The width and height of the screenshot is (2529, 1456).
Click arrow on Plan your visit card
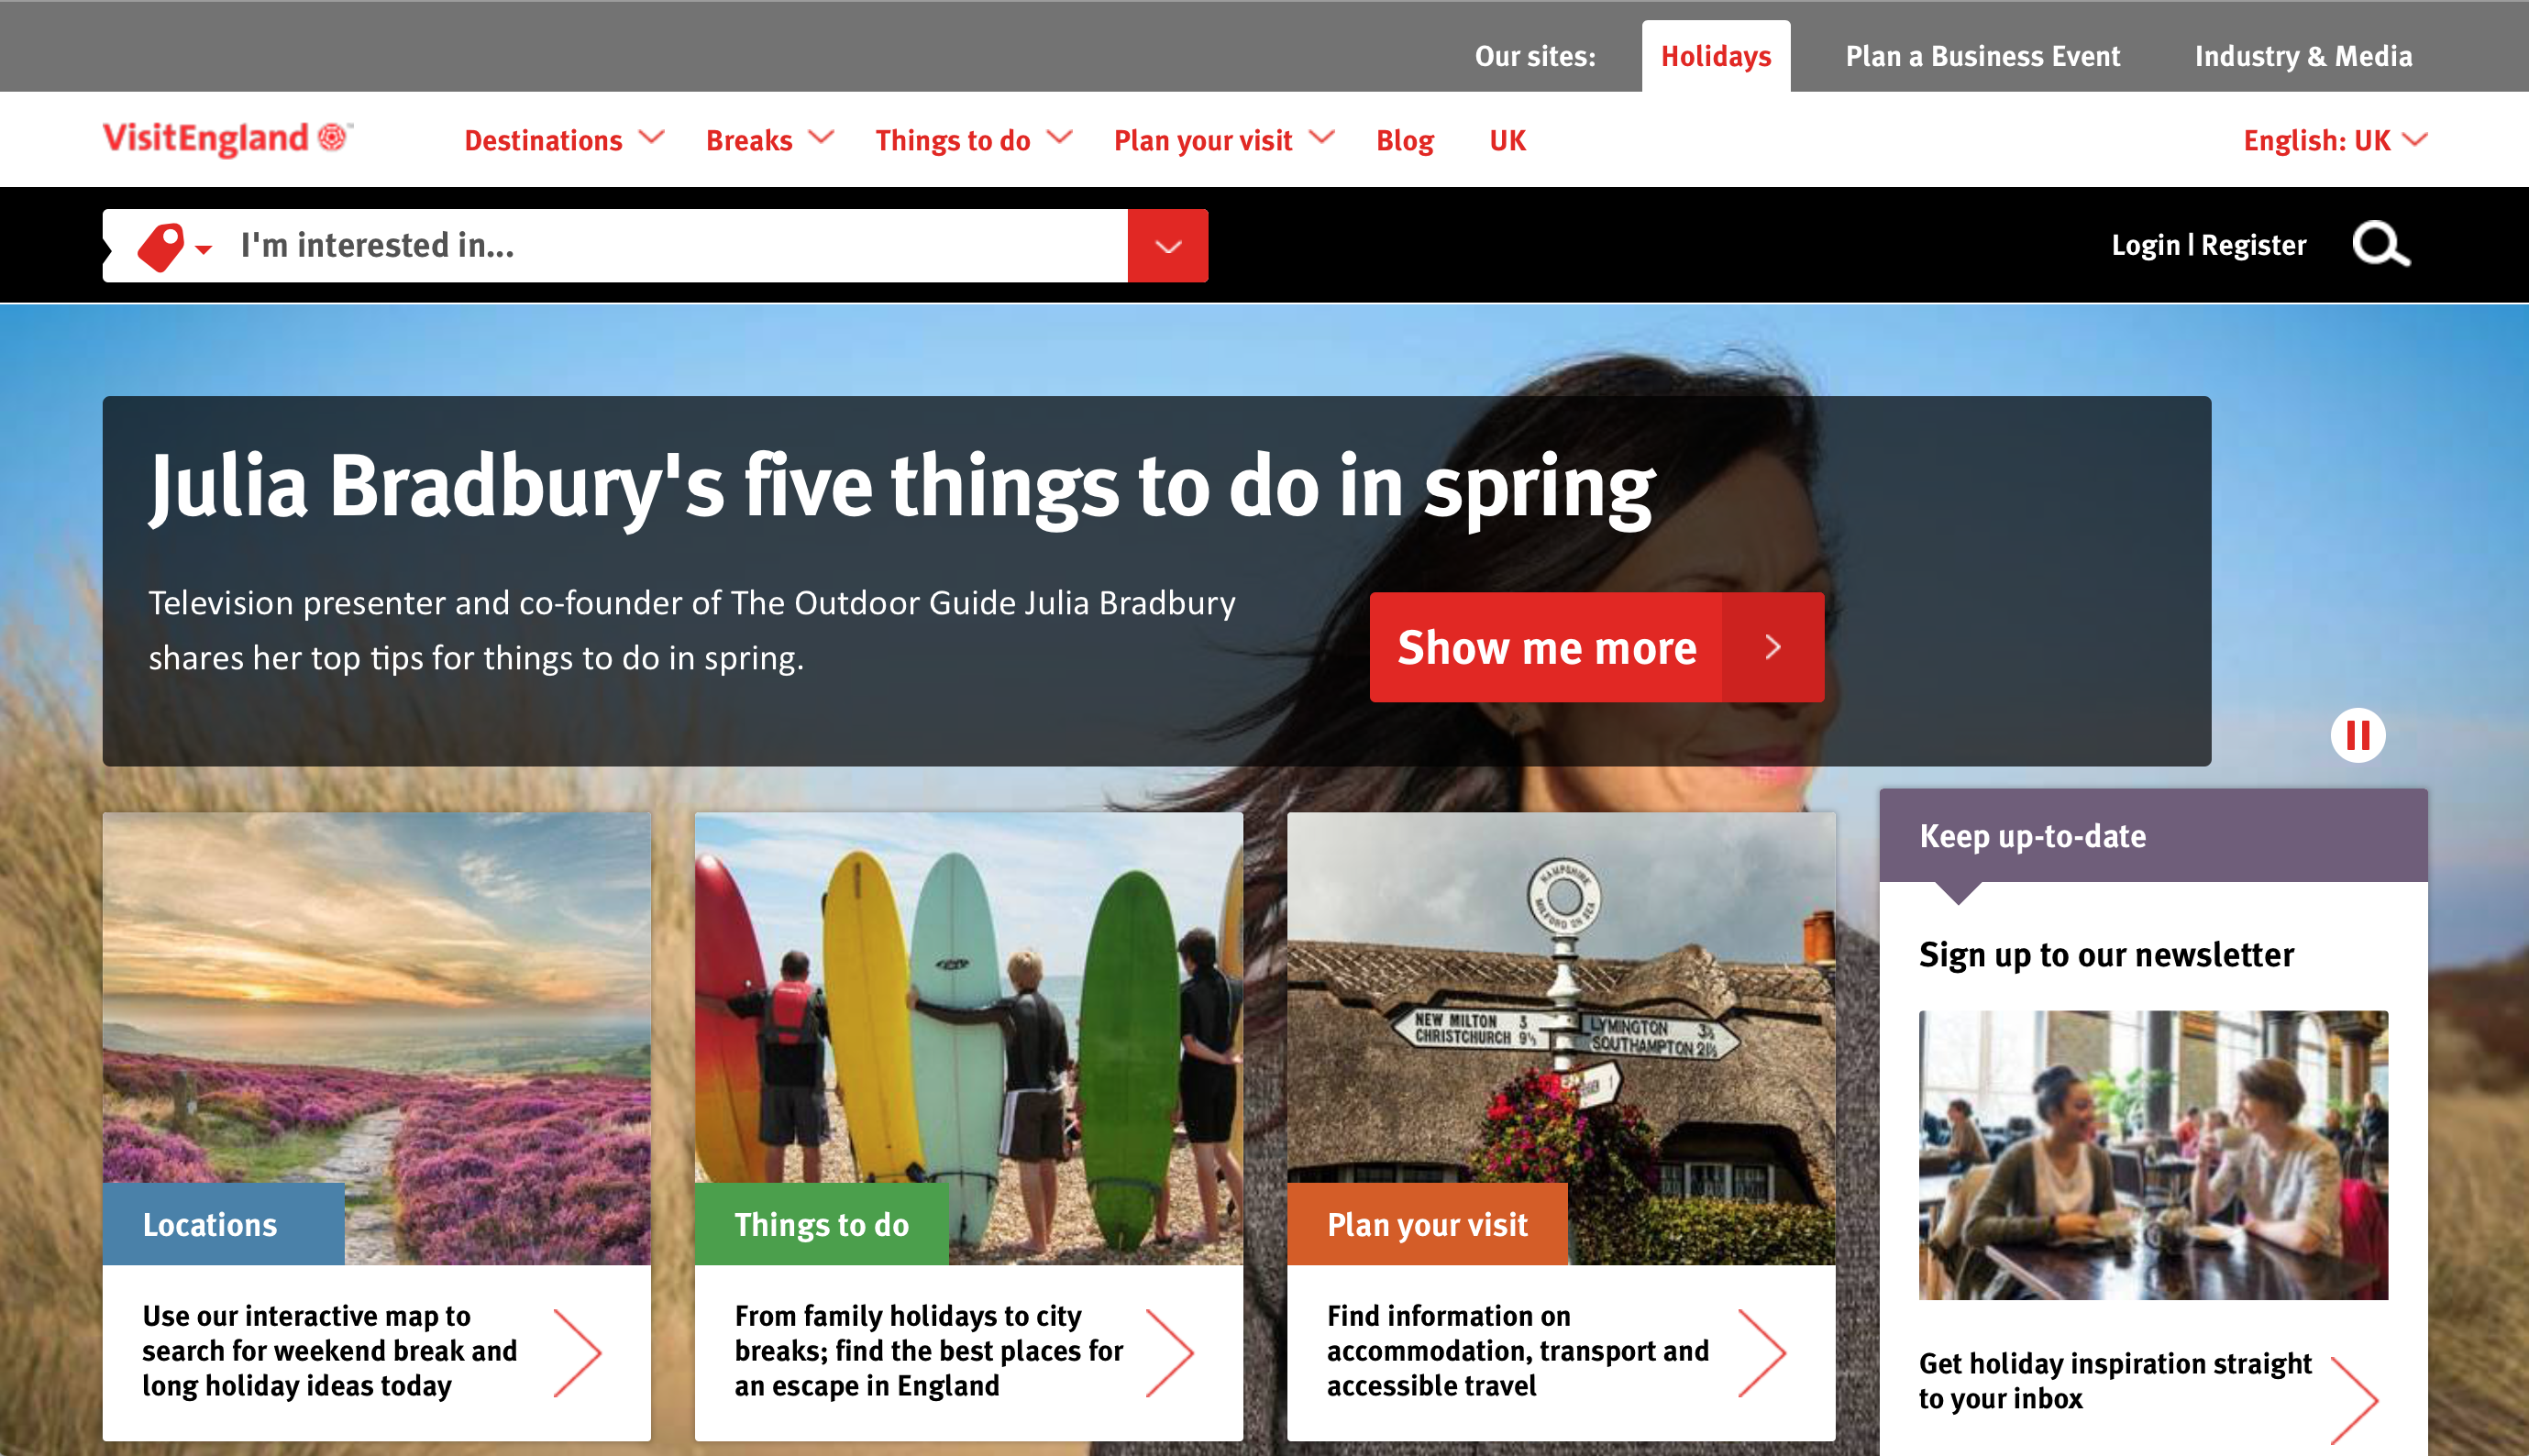1762,1352
